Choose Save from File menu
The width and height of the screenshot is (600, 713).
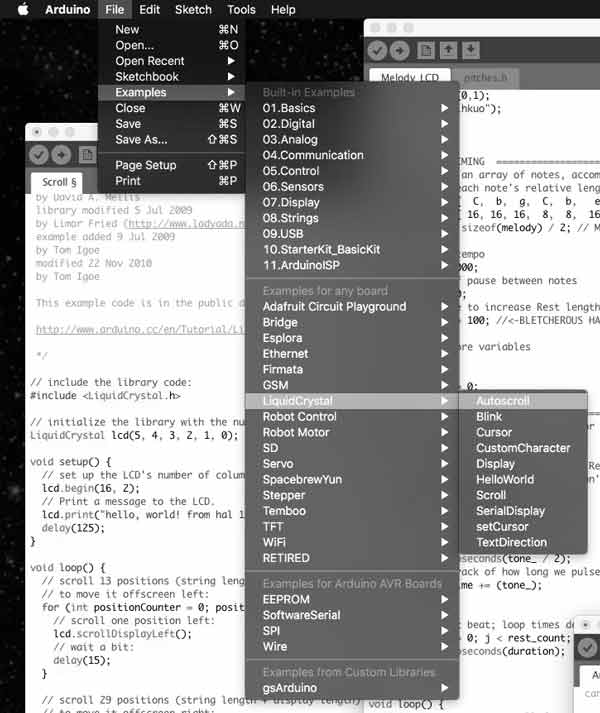click(x=172, y=124)
